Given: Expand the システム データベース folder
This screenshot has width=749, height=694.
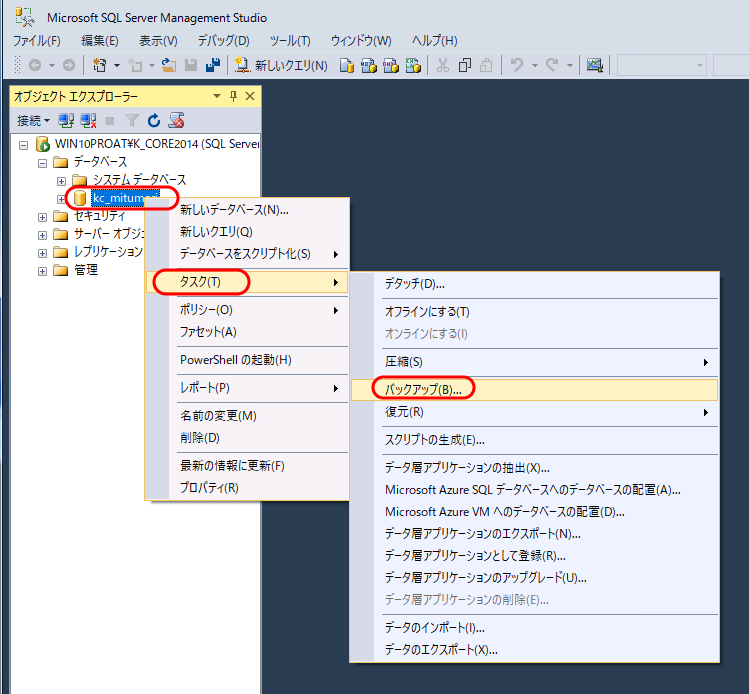Looking at the screenshot, I should pos(61,182).
